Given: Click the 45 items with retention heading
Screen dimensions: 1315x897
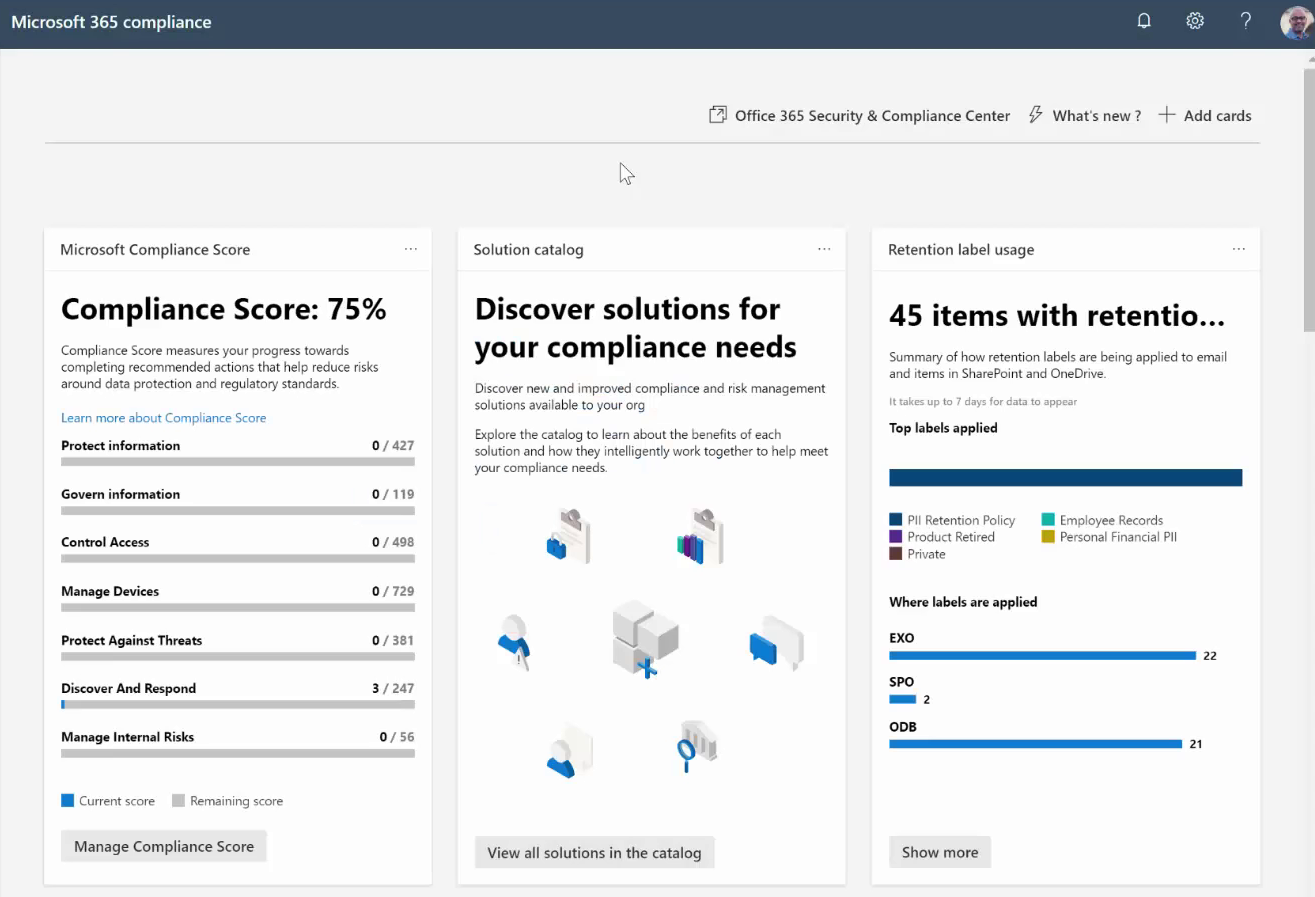Looking at the screenshot, I should pos(1057,317).
